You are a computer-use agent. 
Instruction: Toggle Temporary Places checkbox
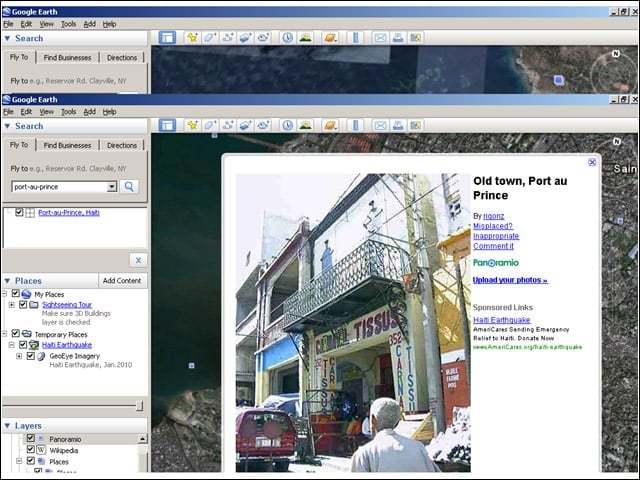point(16,333)
